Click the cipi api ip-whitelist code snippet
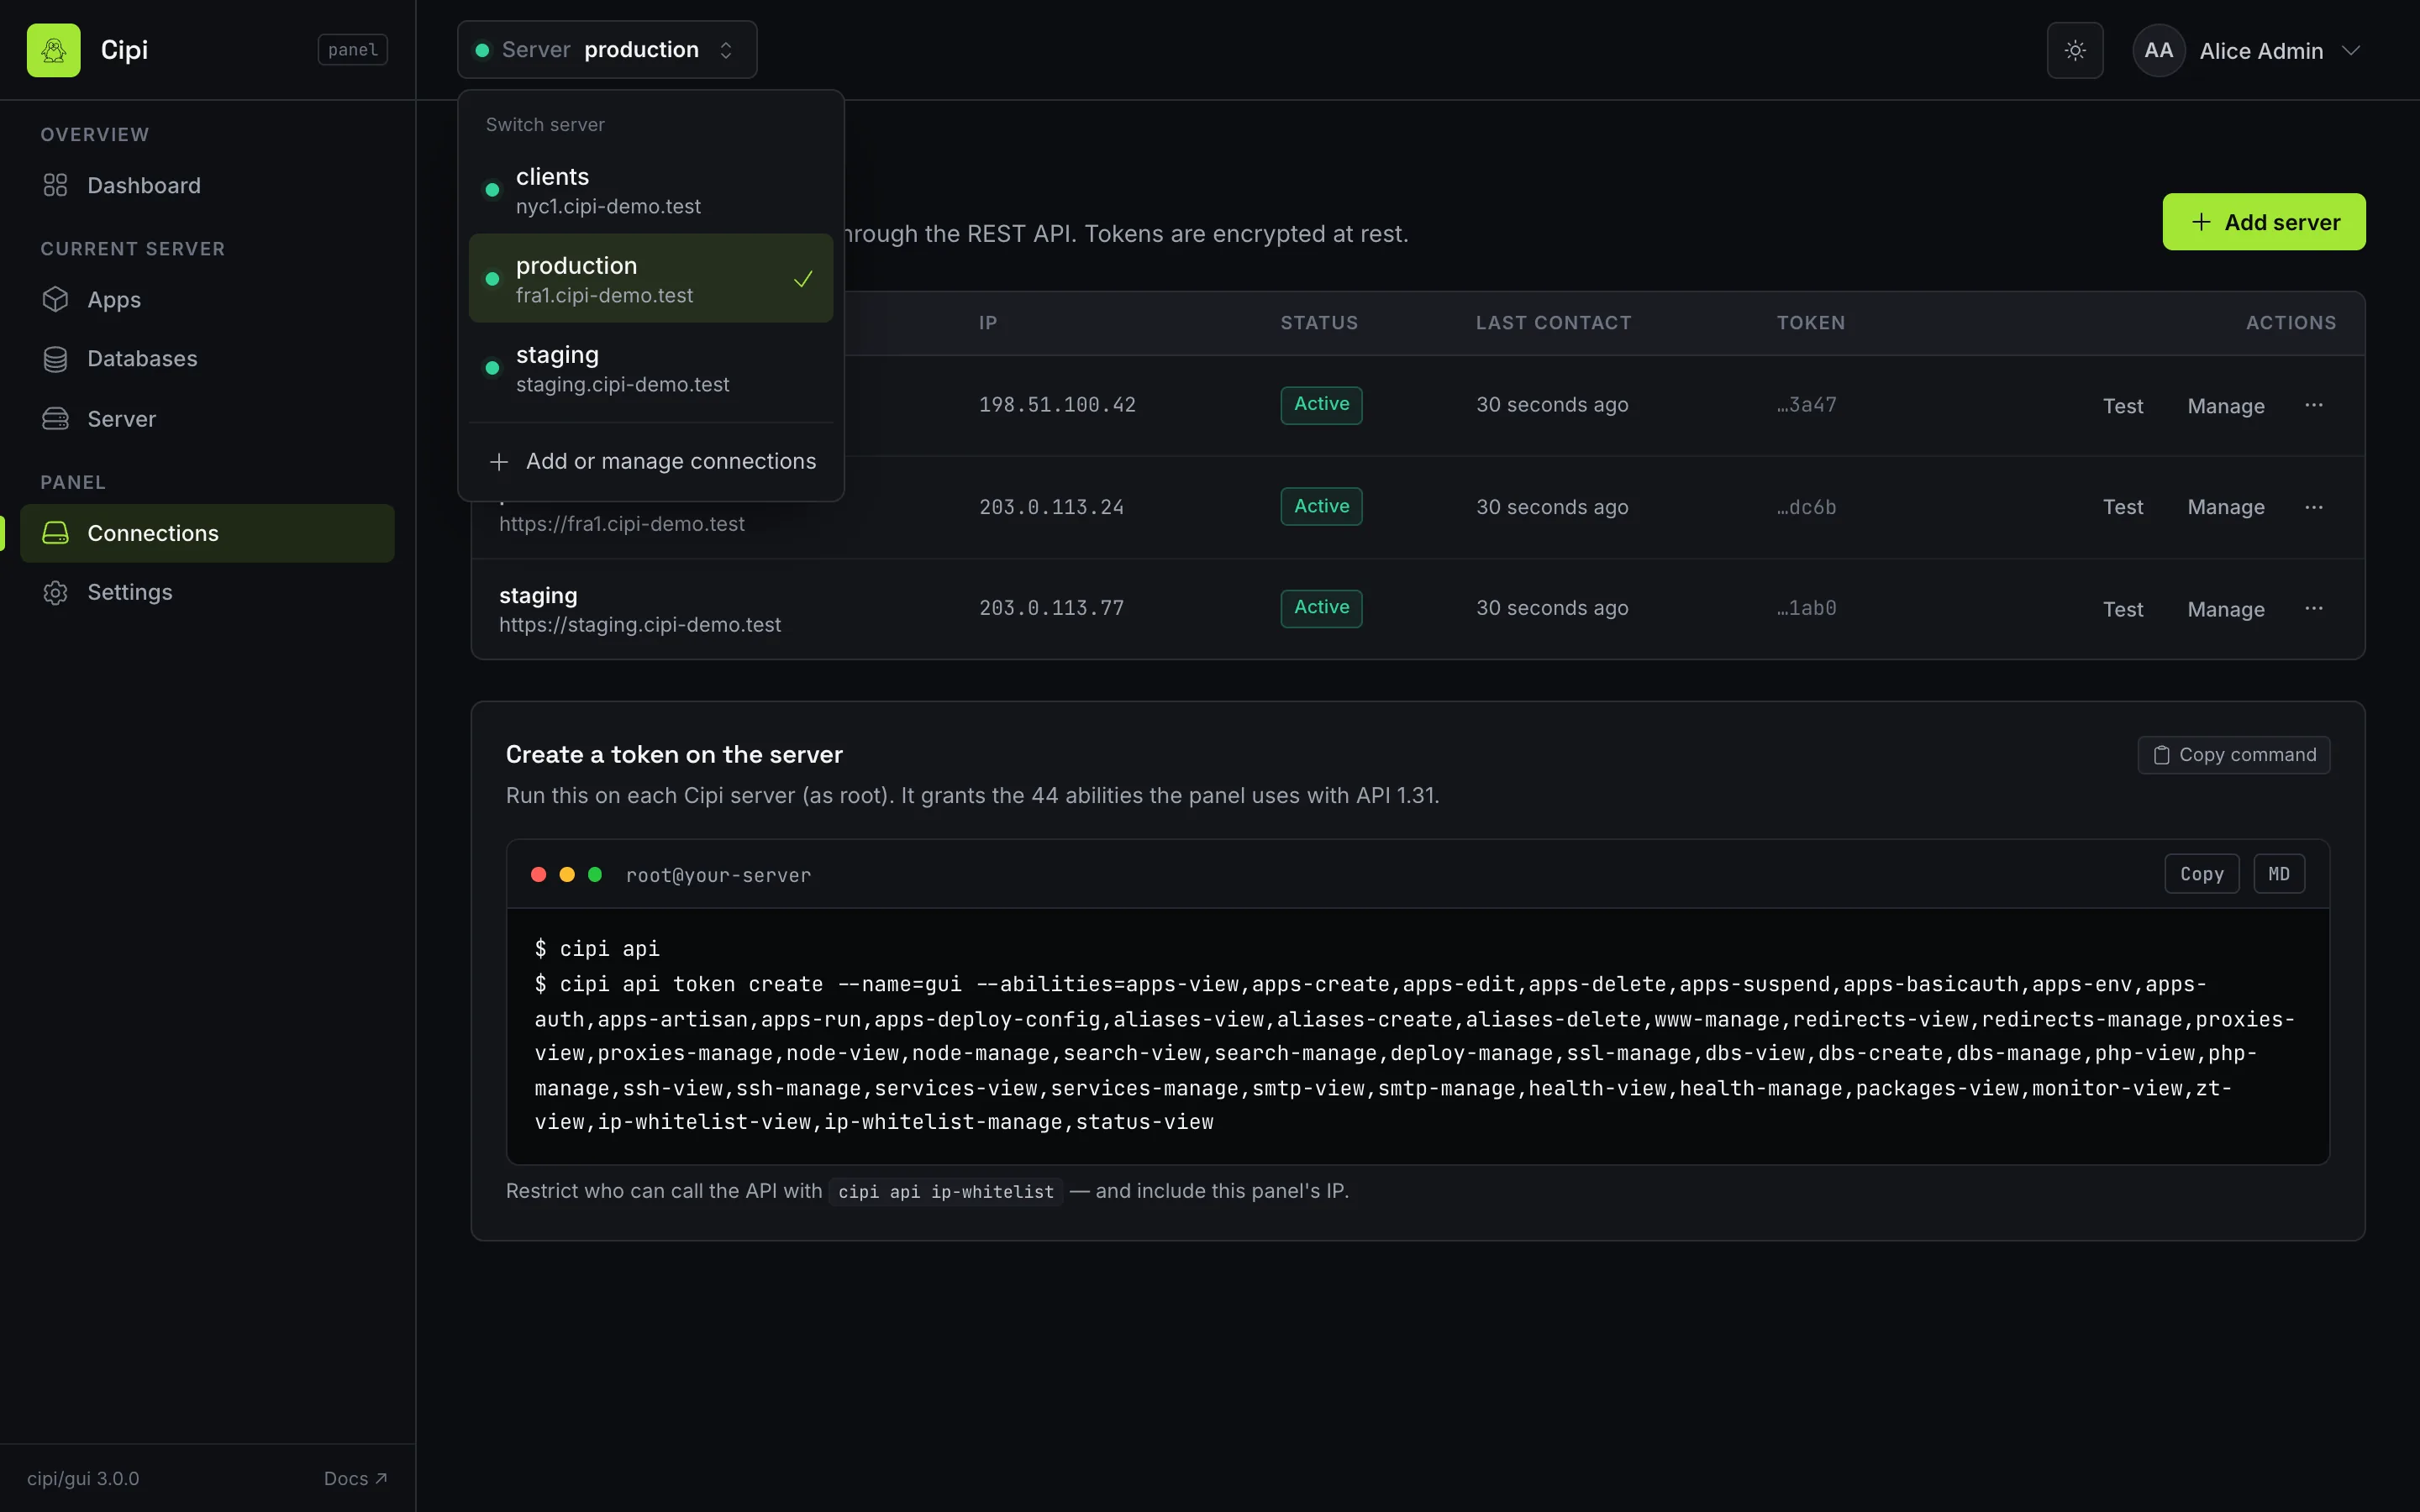2420x1512 pixels. click(945, 1192)
